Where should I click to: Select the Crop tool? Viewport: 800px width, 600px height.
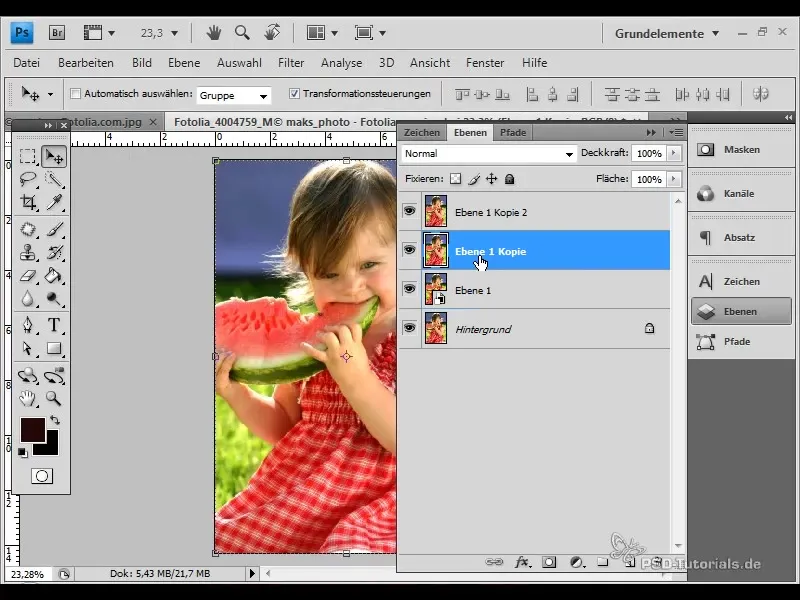click(x=28, y=203)
